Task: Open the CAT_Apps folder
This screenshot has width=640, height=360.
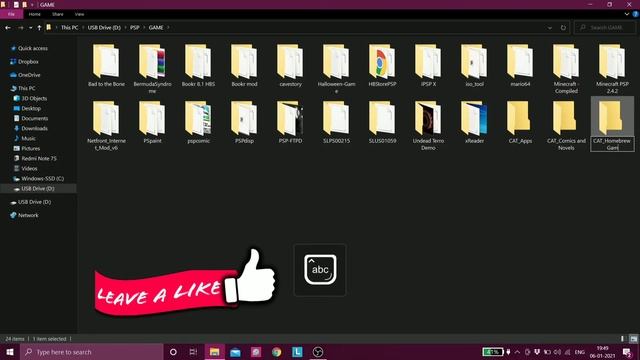Action: [x=520, y=122]
